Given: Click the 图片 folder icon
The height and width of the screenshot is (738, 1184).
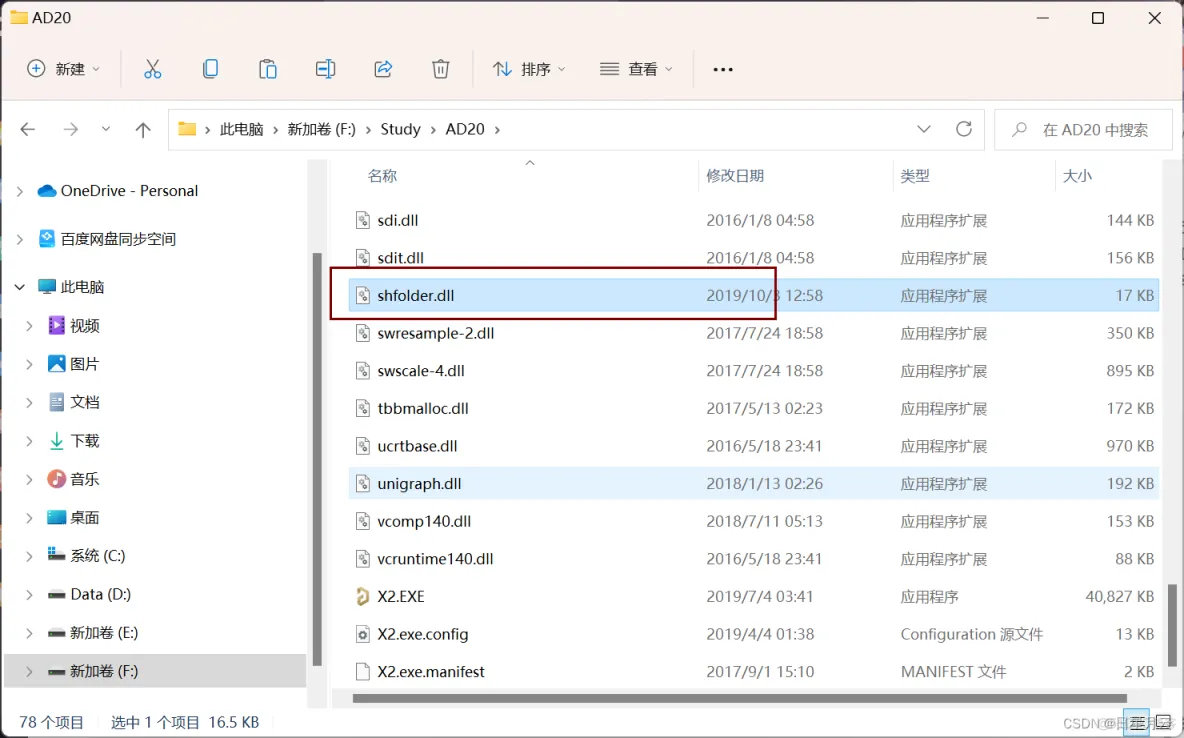Looking at the screenshot, I should point(57,364).
